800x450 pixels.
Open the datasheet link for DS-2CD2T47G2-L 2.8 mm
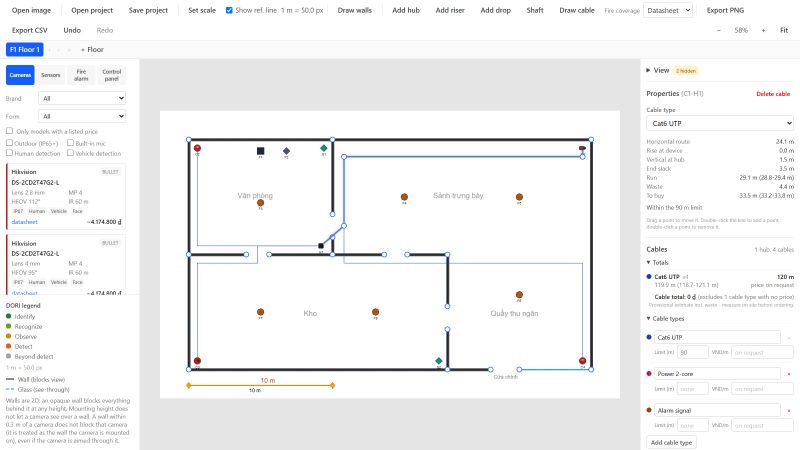click(x=24, y=222)
